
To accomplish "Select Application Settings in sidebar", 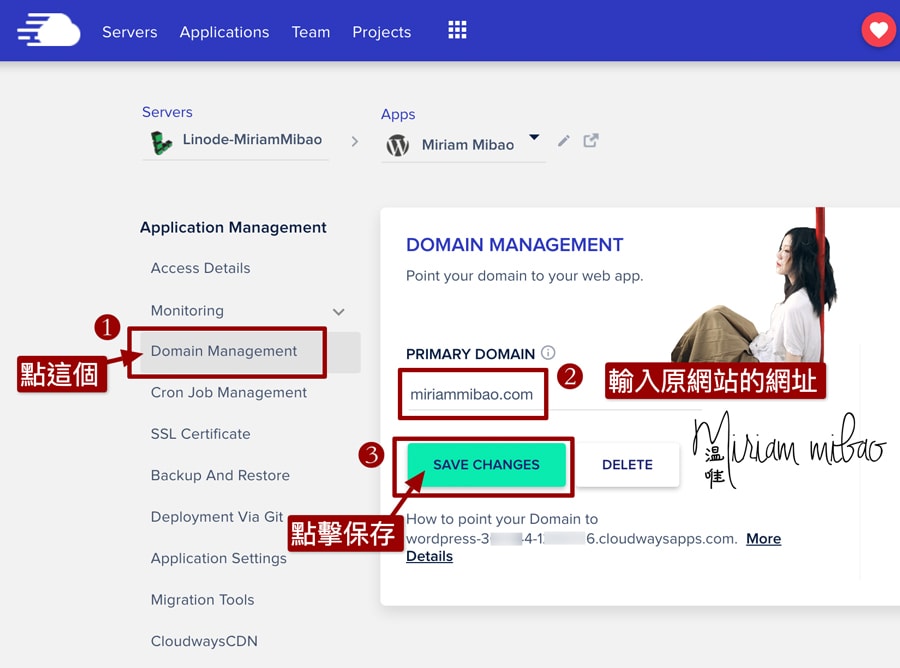I will pyautogui.click(x=219, y=558).
